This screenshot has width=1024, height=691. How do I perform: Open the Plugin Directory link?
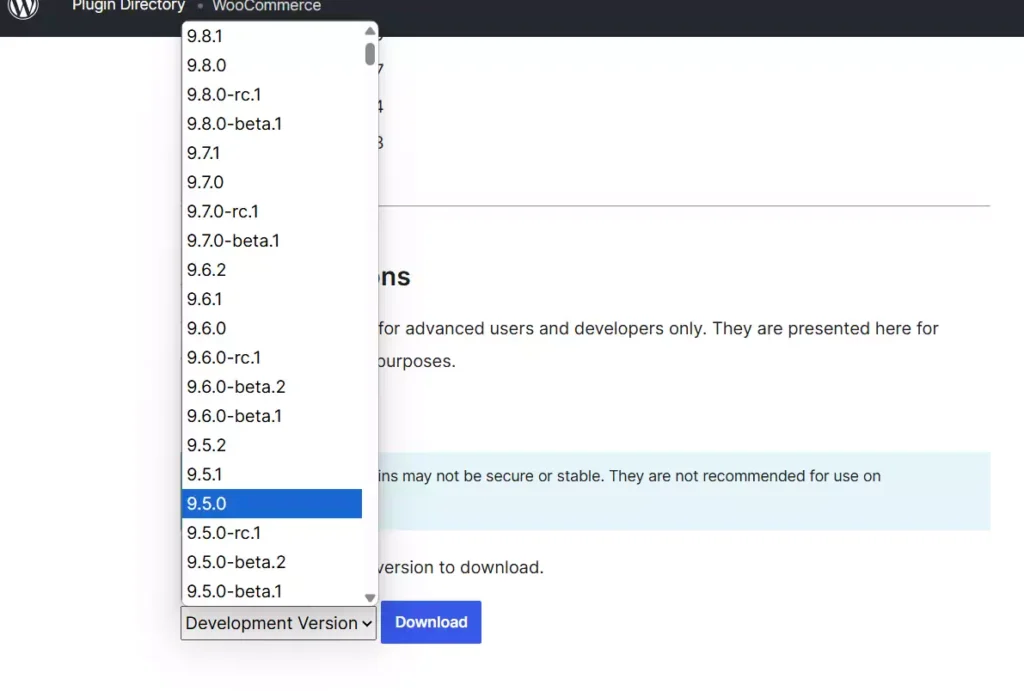(129, 6)
